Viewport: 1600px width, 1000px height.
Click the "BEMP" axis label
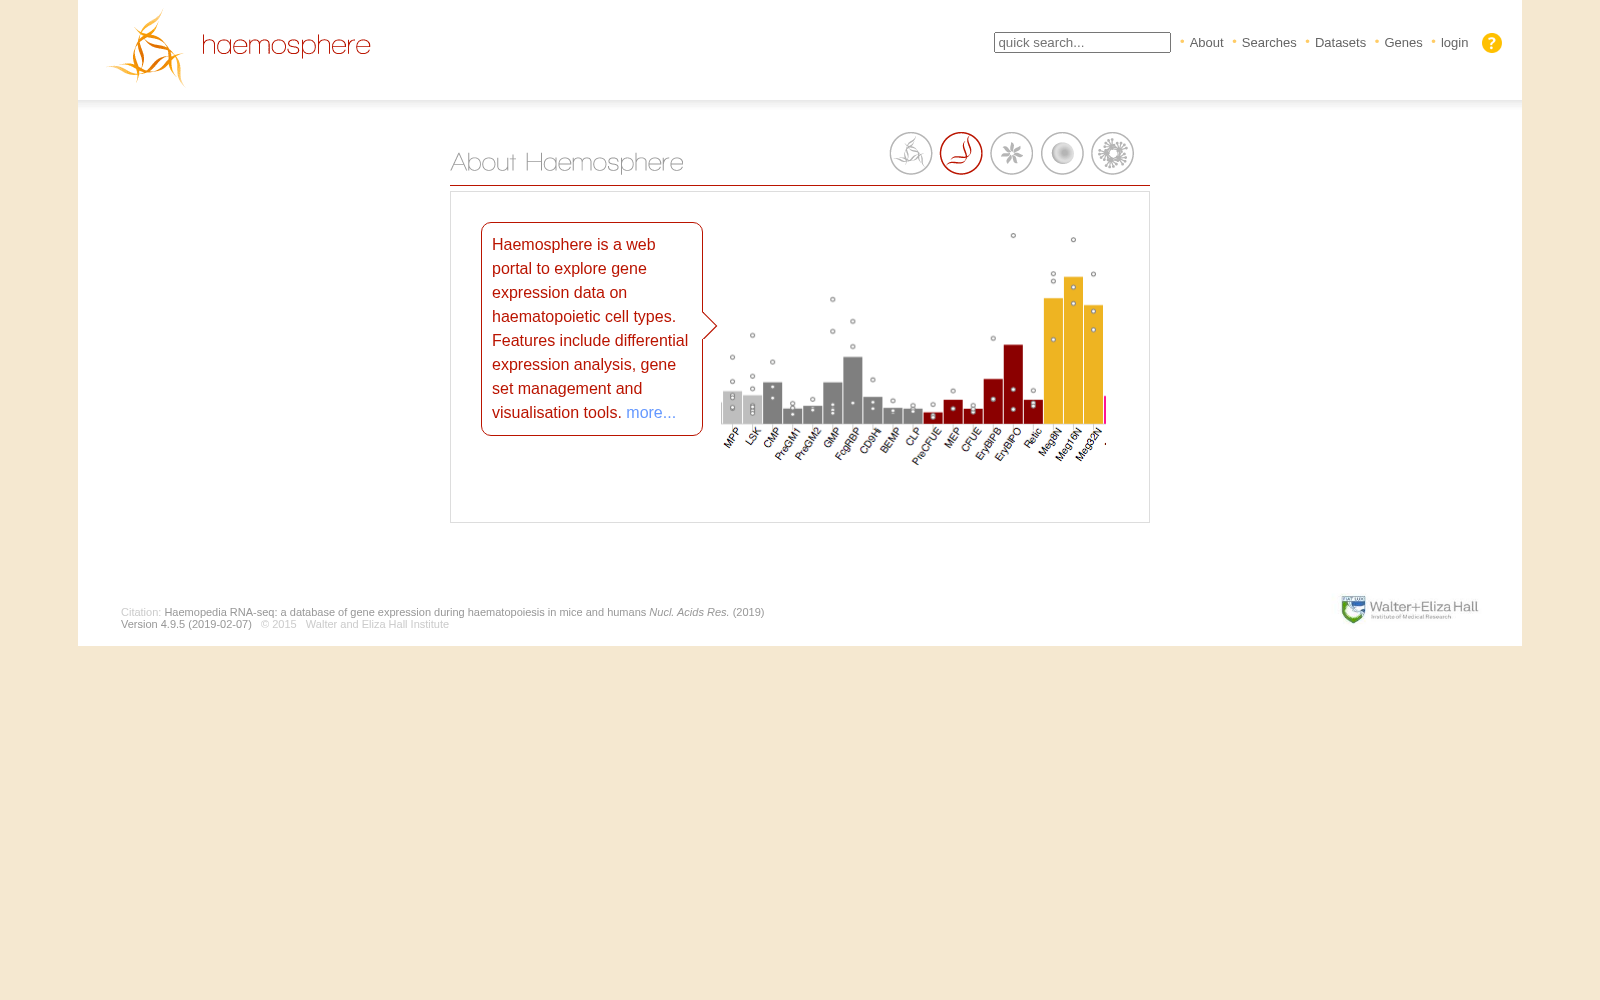890,441
